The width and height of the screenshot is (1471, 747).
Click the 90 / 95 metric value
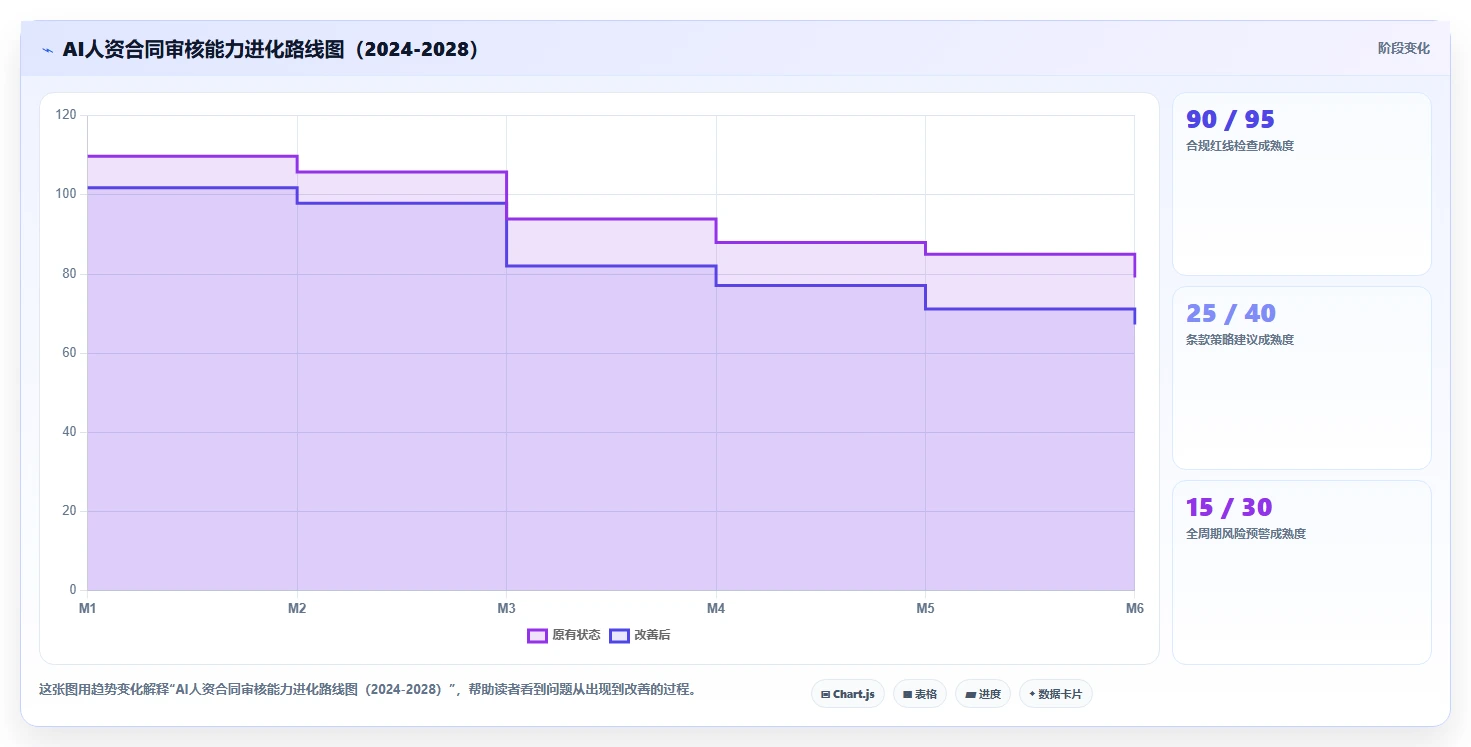pyautogui.click(x=1230, y=119)
